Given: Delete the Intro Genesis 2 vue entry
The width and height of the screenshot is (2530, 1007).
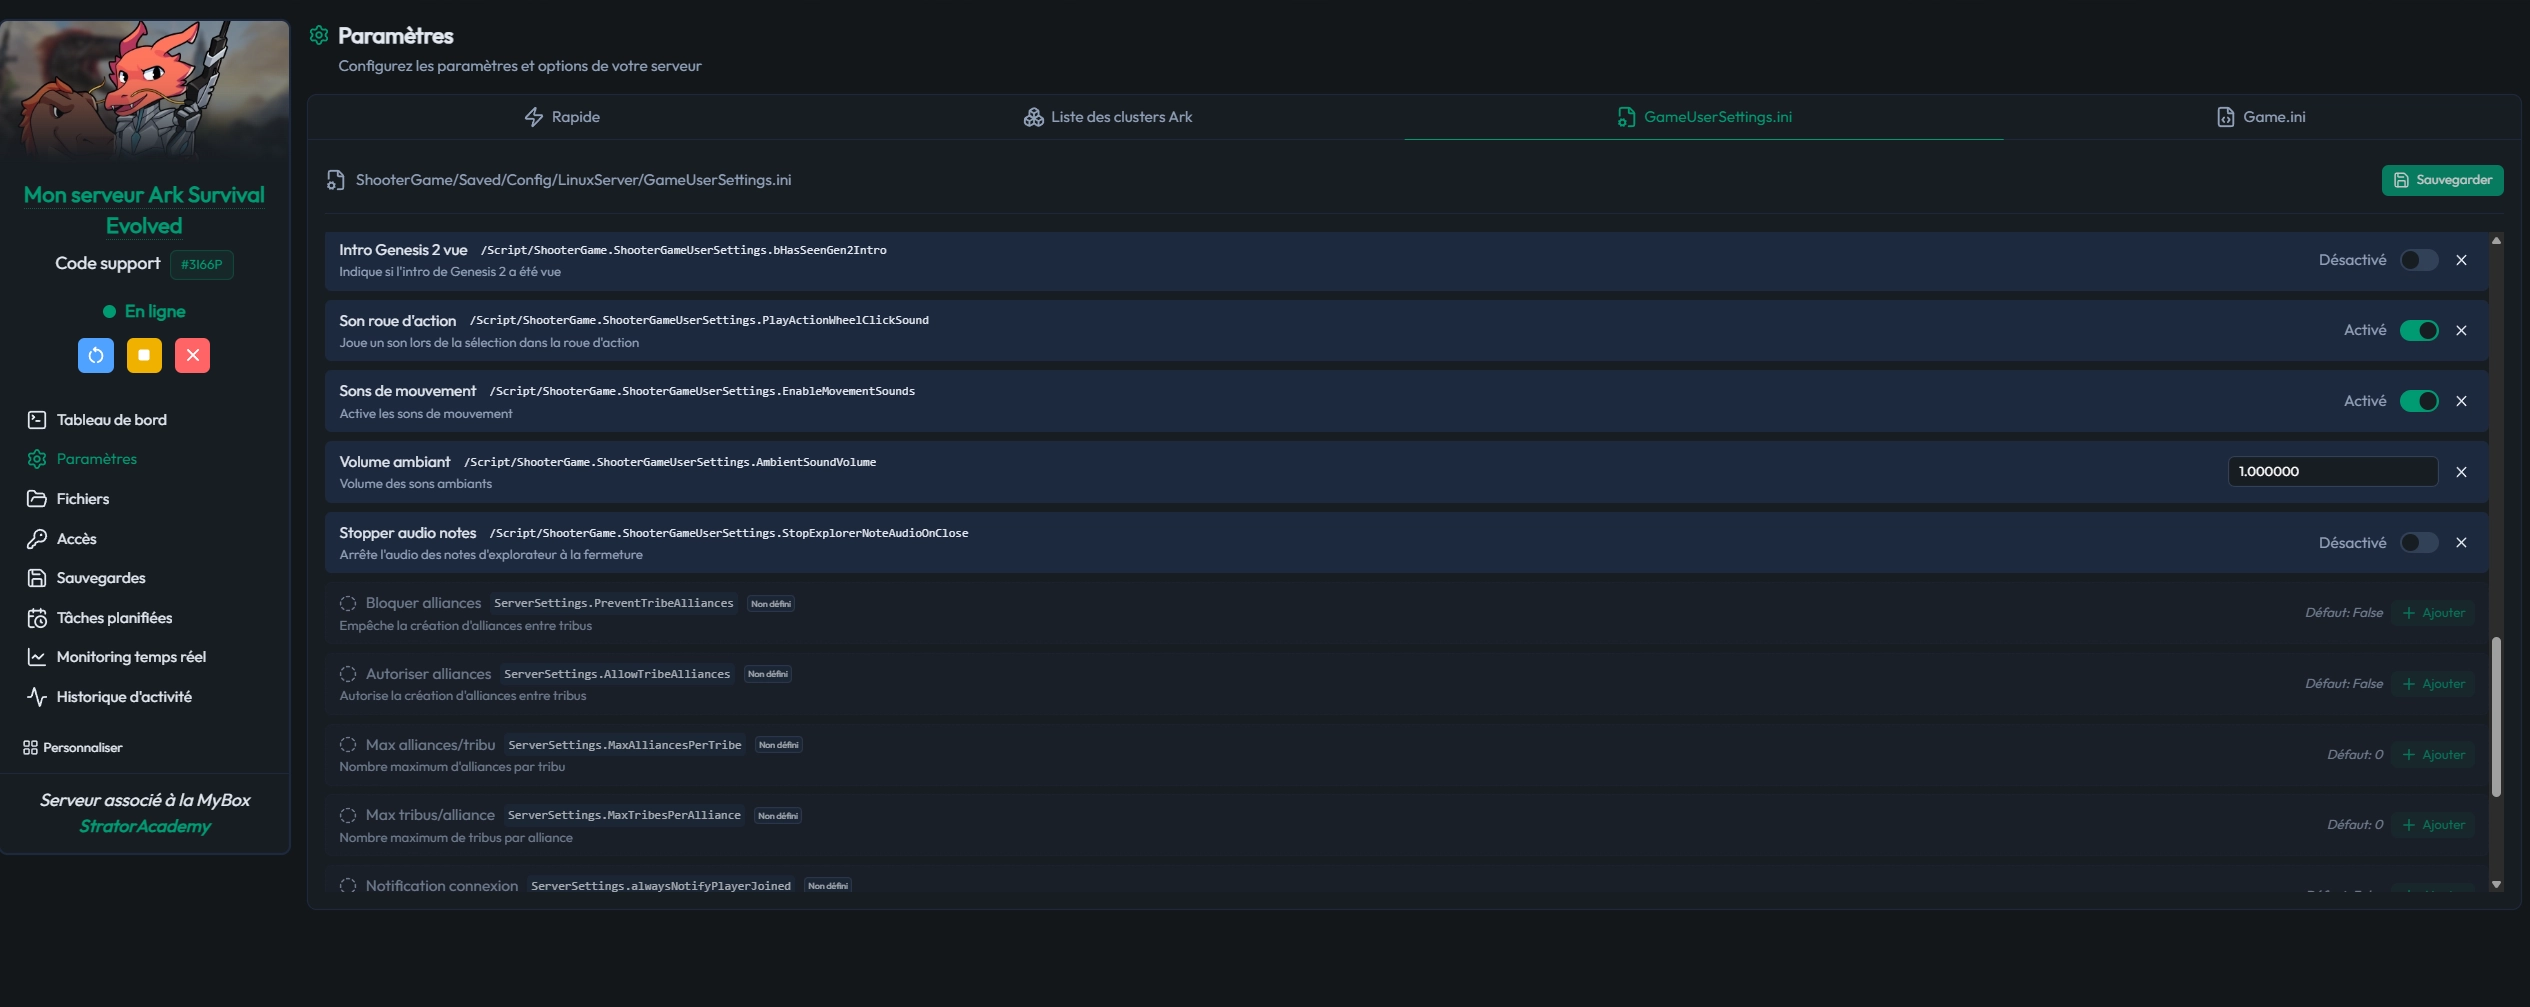Looking at the screenshot, I should coord(2461,260).
